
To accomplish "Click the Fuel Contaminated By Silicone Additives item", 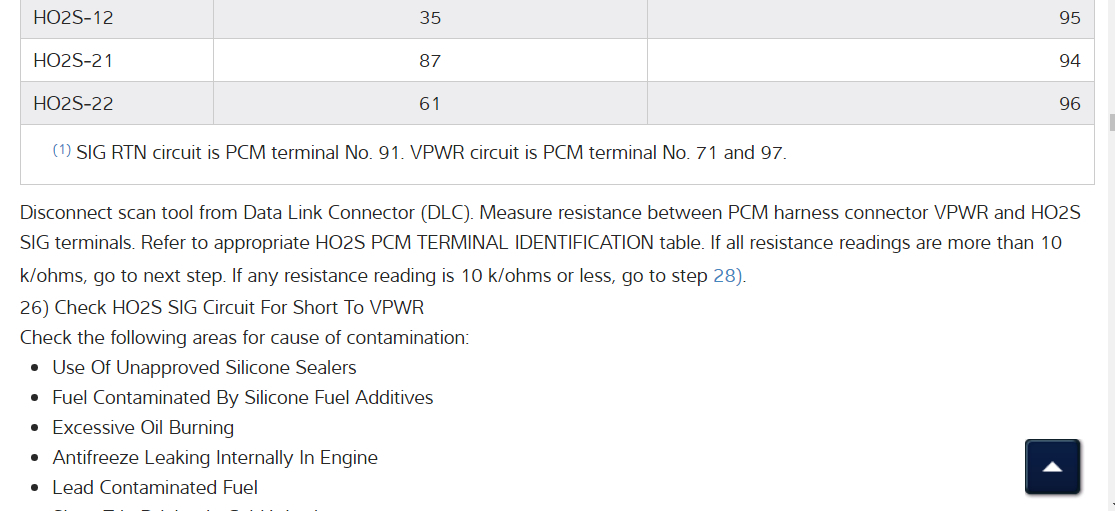I will 243,397.
